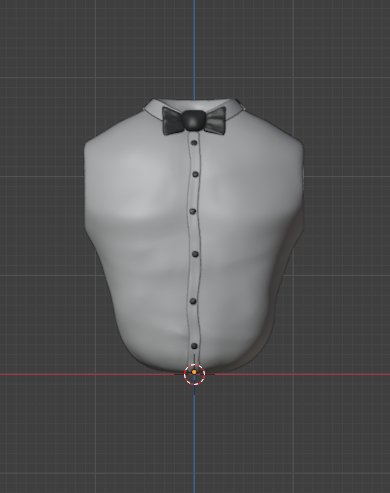Select the bow tie center knot
The image size is (390, 493).
[x=193, y=120]
